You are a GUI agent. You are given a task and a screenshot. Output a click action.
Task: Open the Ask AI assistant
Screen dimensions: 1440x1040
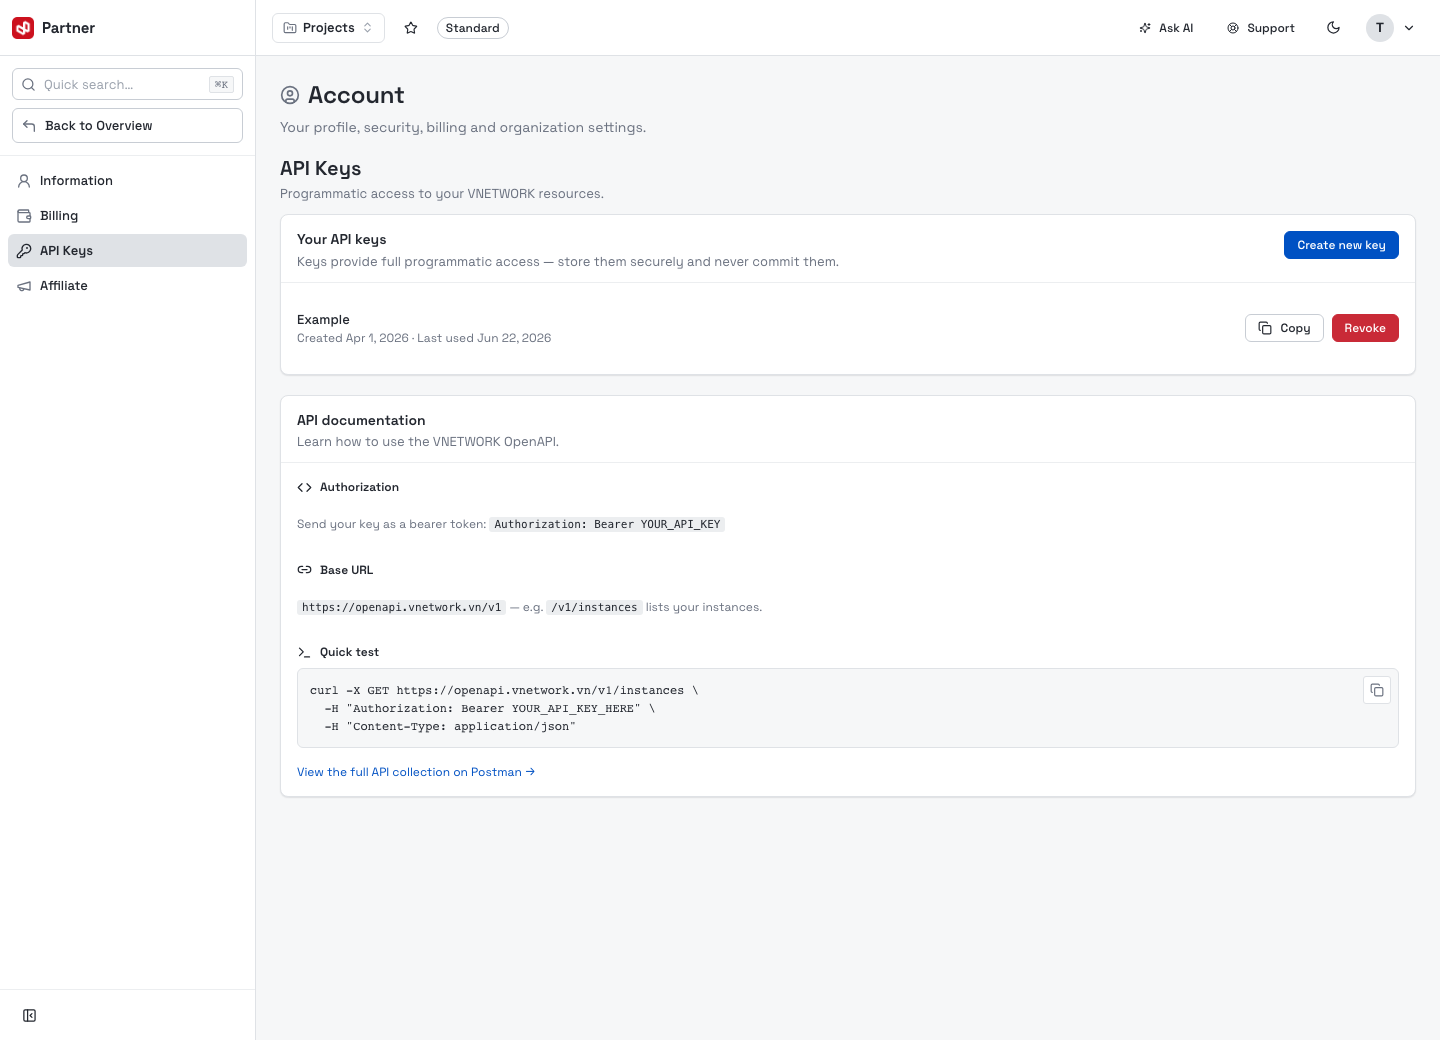click(x=1166, y=28)
